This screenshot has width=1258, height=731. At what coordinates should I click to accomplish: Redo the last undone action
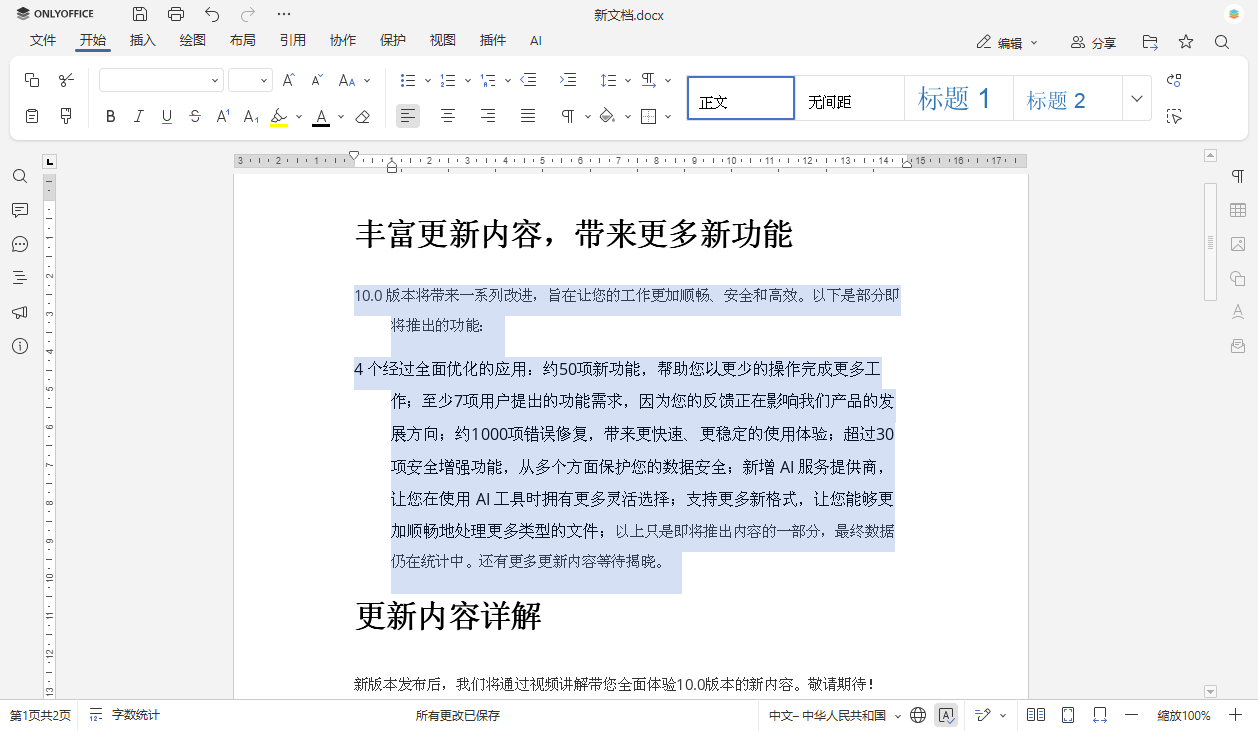click(x=248, y=14)
